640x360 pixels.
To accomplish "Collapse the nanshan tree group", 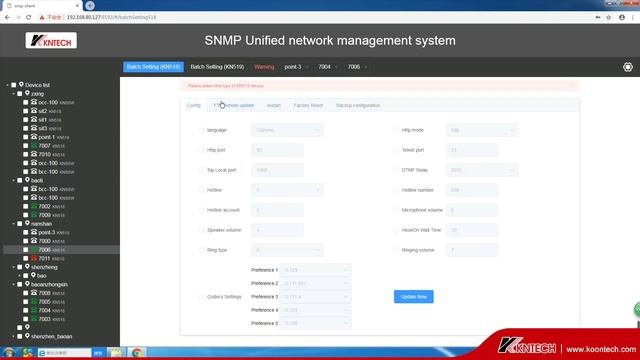I will [13, 224].
